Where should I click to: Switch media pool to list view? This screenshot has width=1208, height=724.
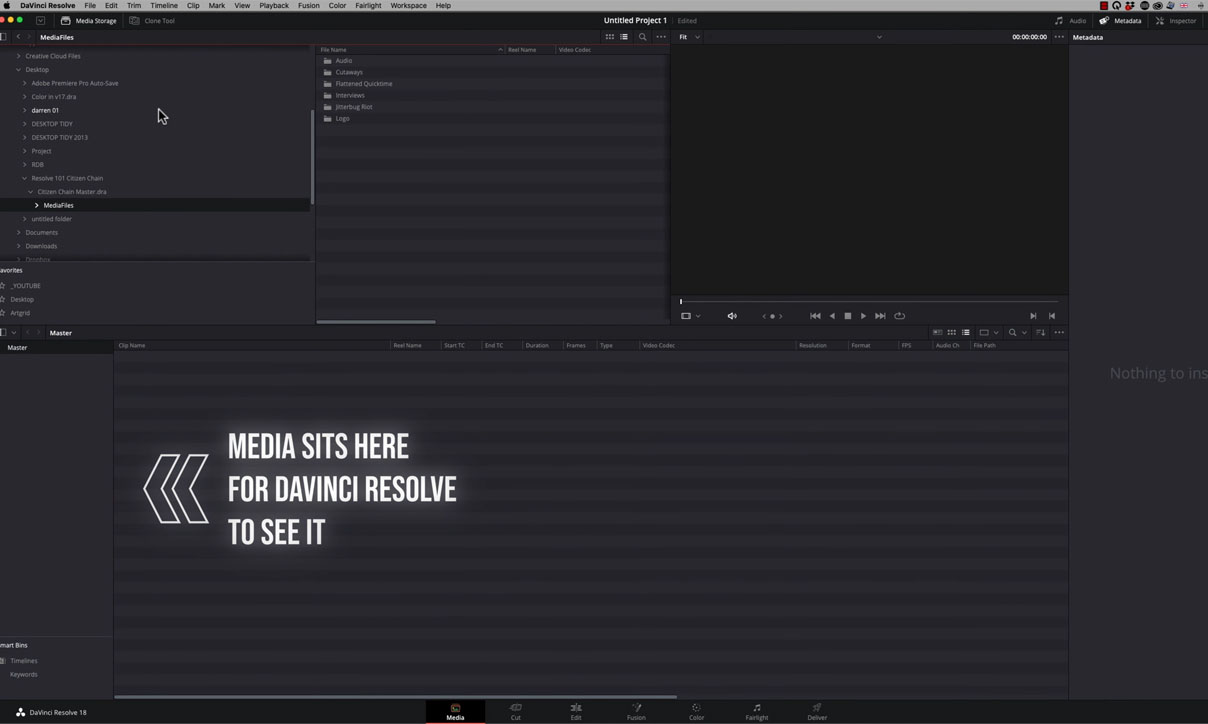tap(966, 333)
